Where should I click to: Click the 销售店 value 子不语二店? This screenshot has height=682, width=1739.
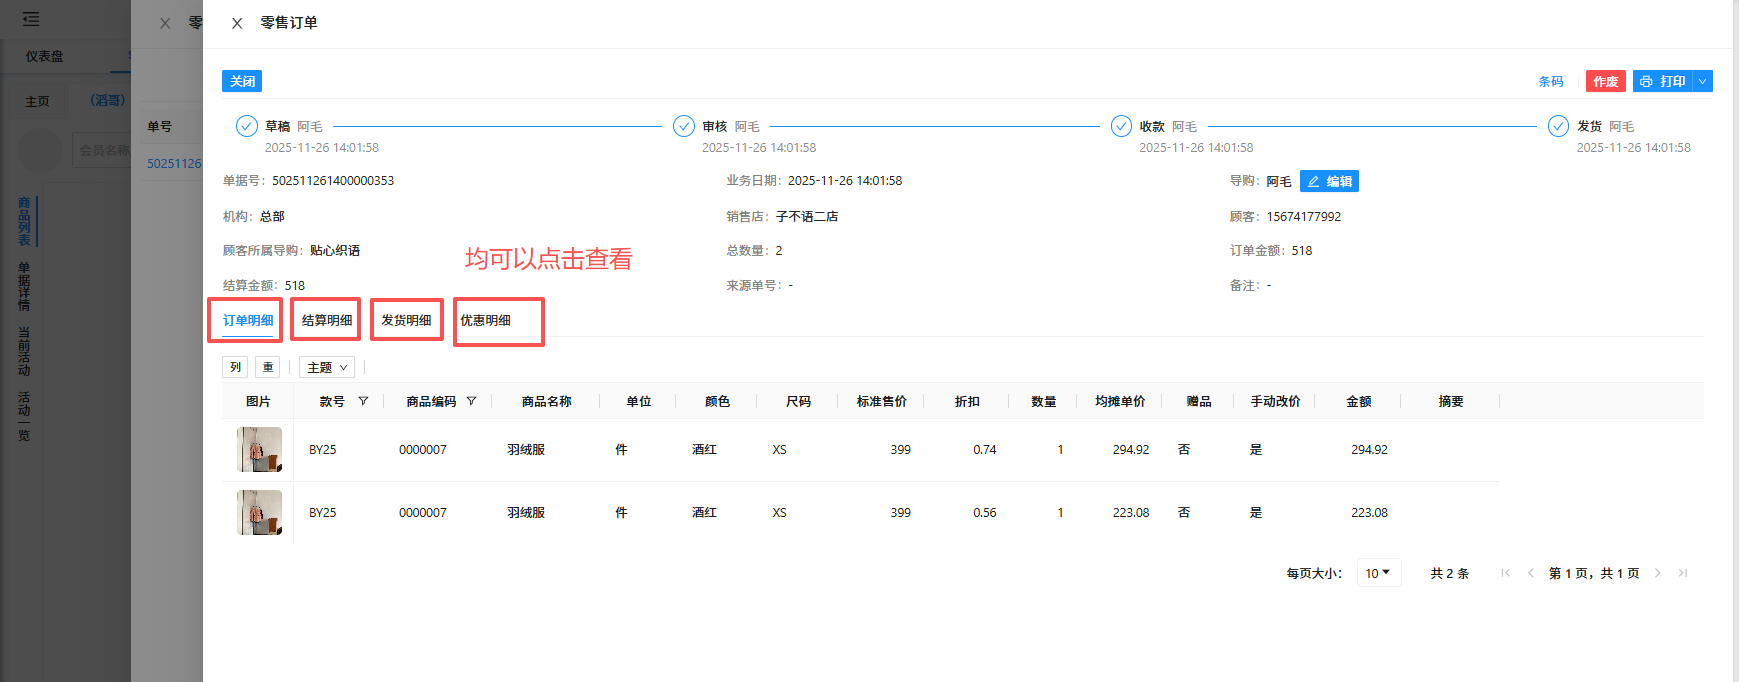(807, 216)
